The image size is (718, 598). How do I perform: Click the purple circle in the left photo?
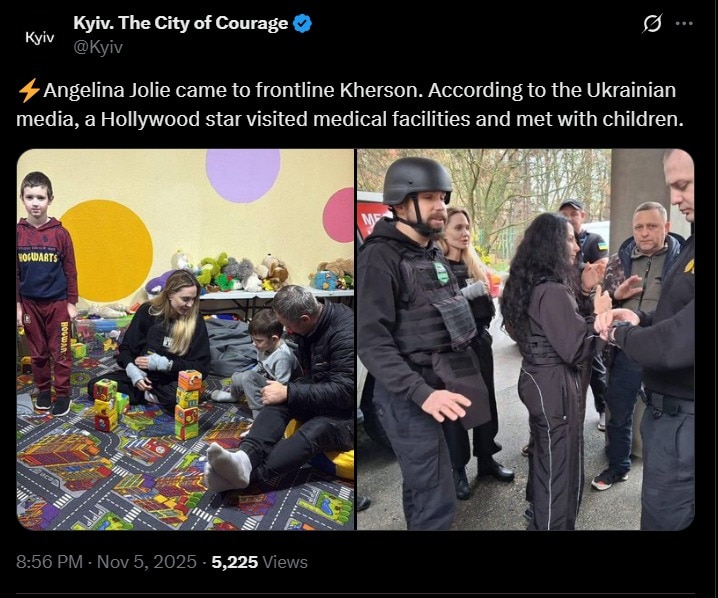click(243, 175)
